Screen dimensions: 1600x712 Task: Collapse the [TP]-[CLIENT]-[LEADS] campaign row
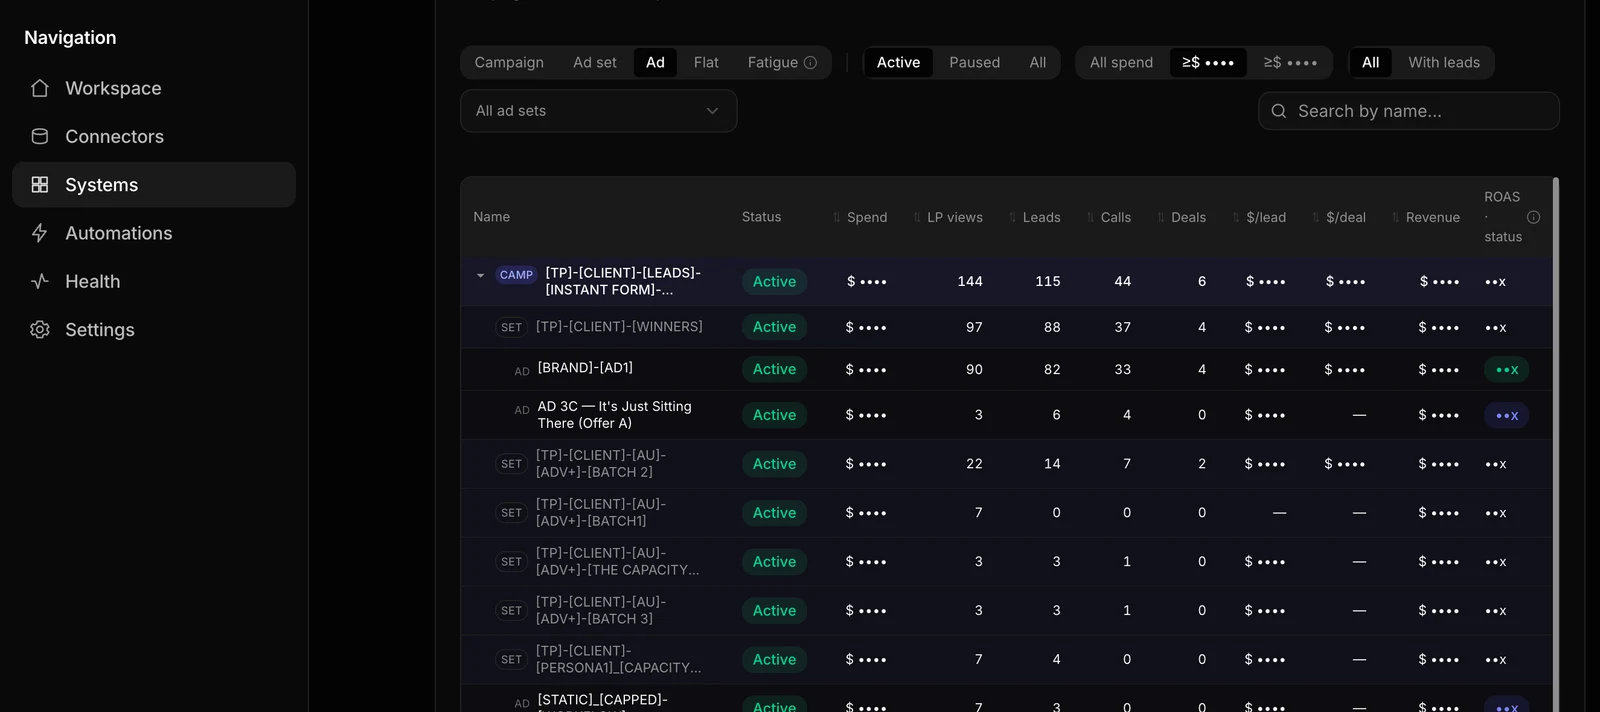480,275
